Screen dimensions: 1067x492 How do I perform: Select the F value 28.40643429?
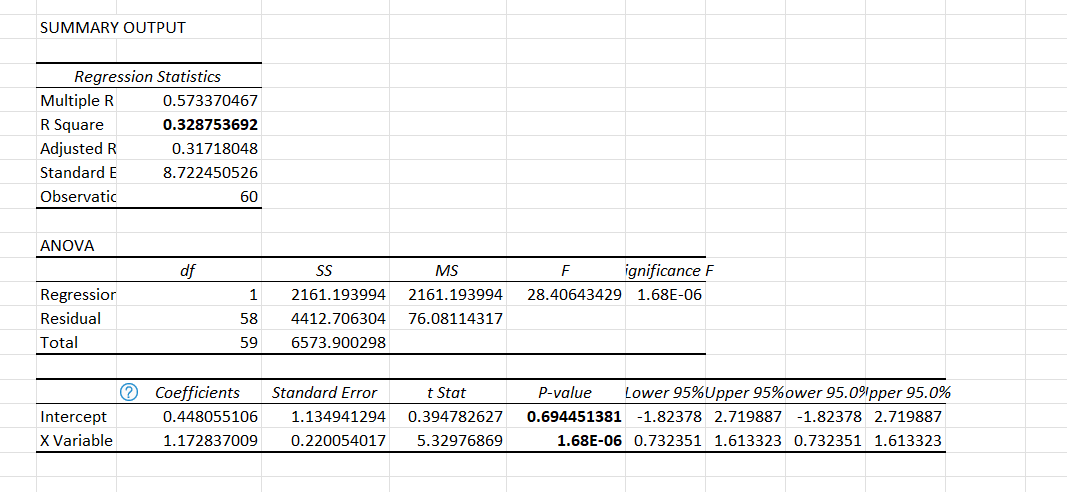click(x=574, y=296)
